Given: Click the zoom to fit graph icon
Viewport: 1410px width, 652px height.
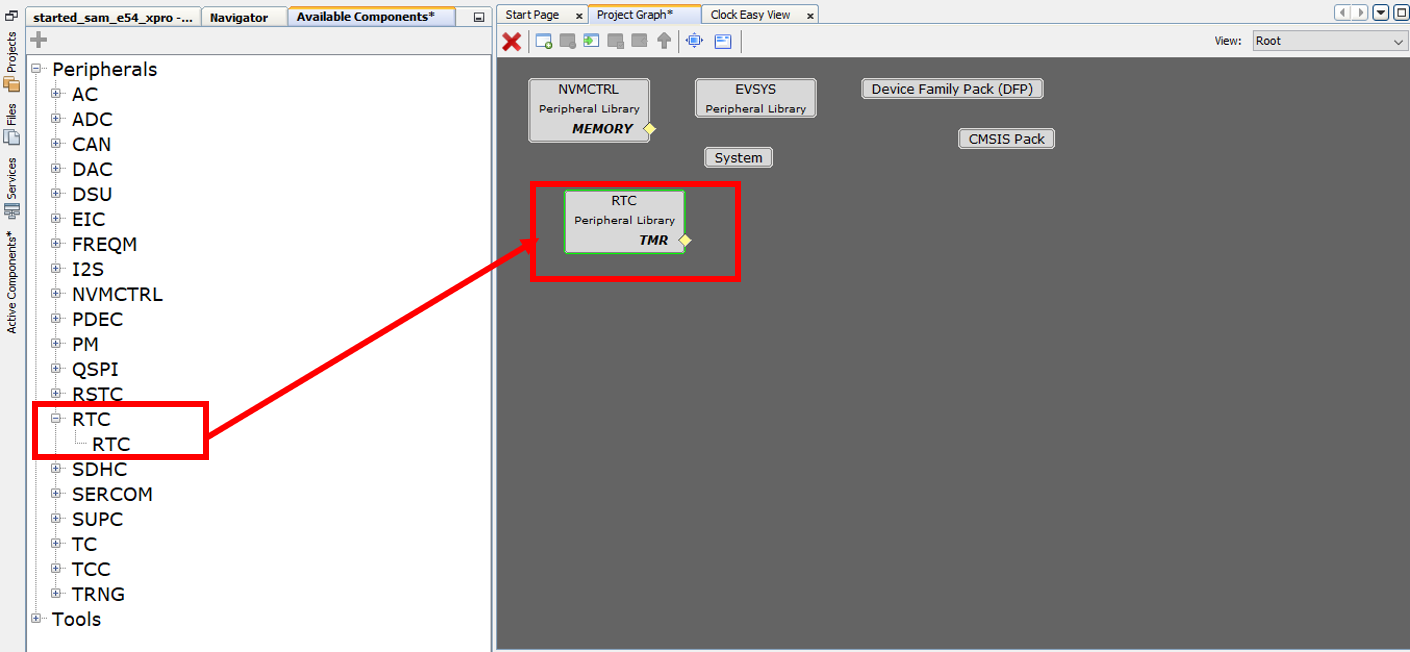Looking at the screenshot, I should [693, 42].
